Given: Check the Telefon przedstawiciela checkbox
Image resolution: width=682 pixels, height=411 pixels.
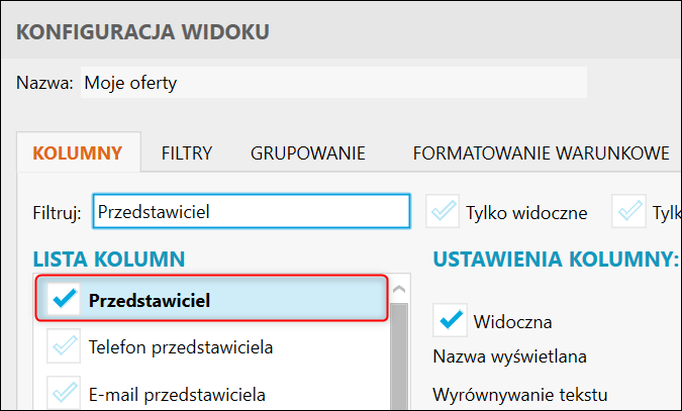Looking at the screenshot, I should (x=62, y=347).
